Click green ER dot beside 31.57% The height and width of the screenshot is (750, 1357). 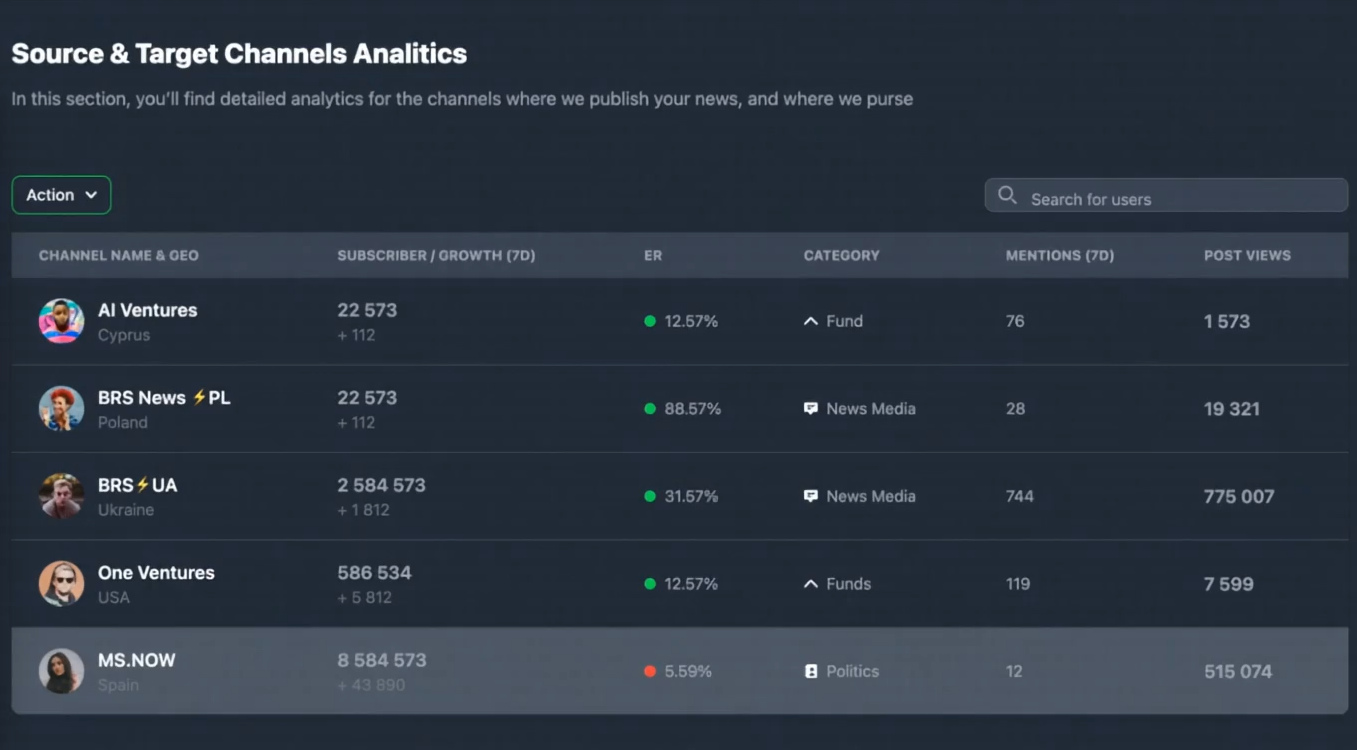tap(650, 496)
